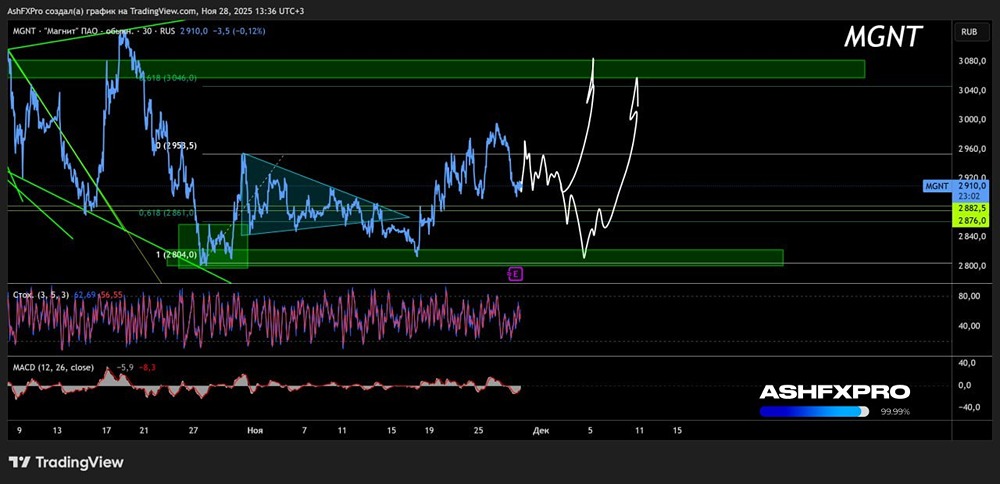Viewport: 1000px width, 484px height.
Task: Click the 56,55 stochastic value in legend
Action: click(110, 295)
